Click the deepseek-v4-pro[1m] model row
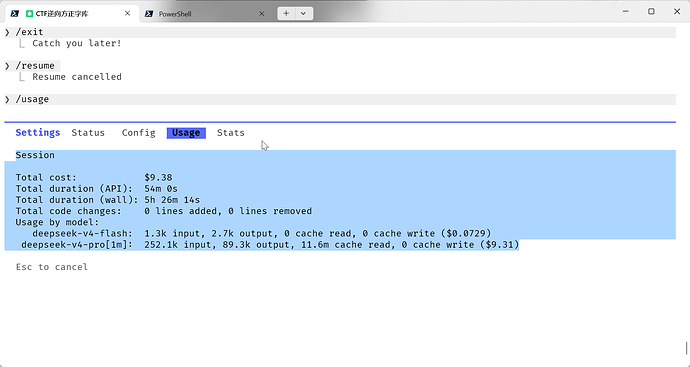The image size is (690, 367). click(x=270, y=245)
